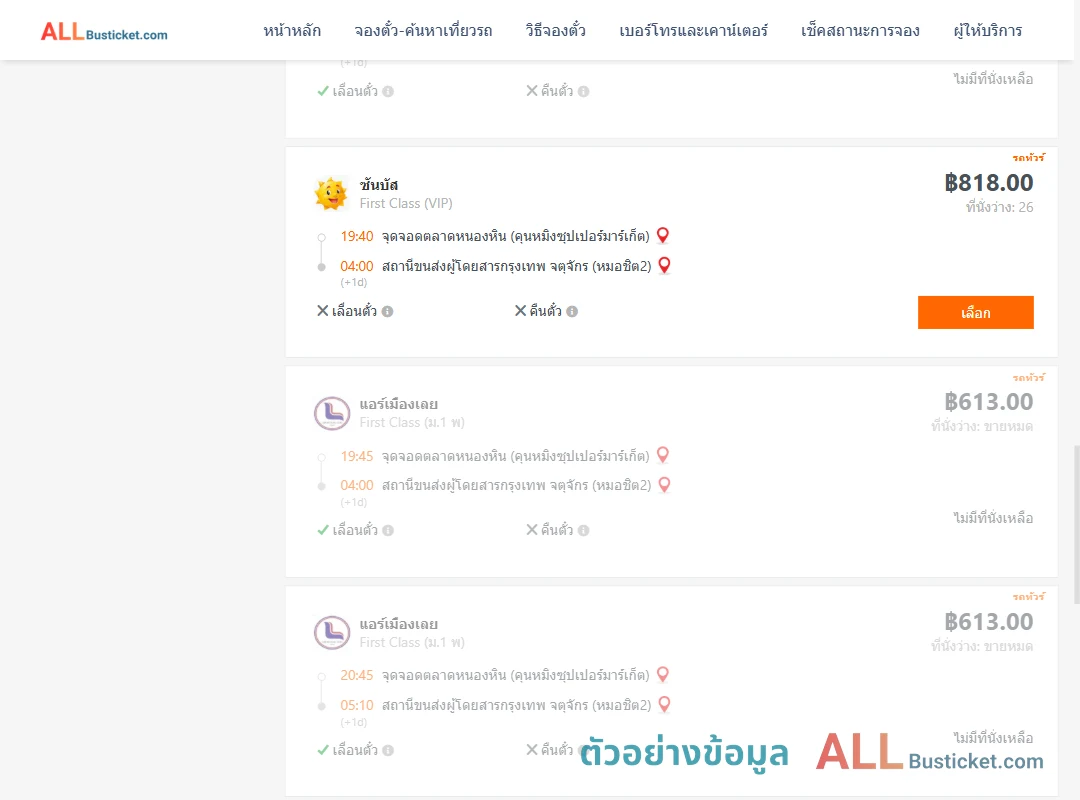The image size is (1080, 800).
Task: Go to จองตั๋ว-ค้นหาเที่ยวรถ menu item
Action: coord(423,31)
